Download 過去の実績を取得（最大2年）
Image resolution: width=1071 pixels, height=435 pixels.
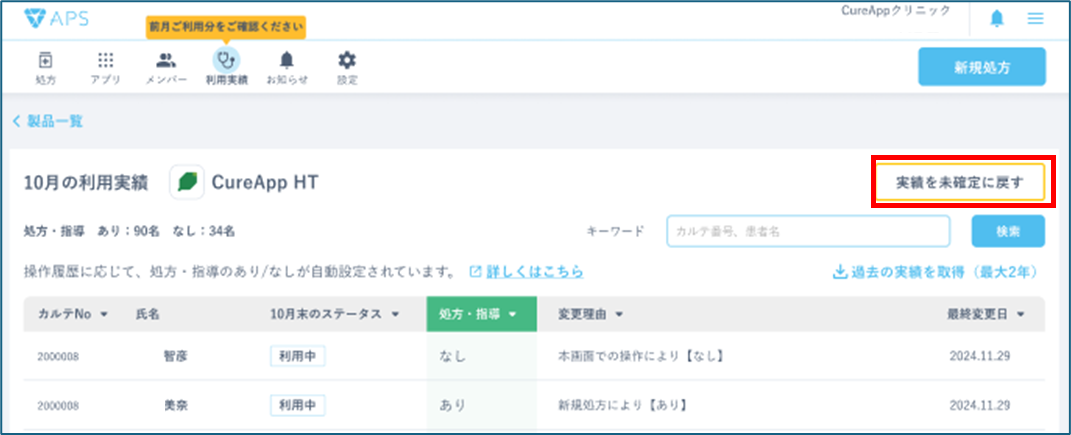(935, 272)
